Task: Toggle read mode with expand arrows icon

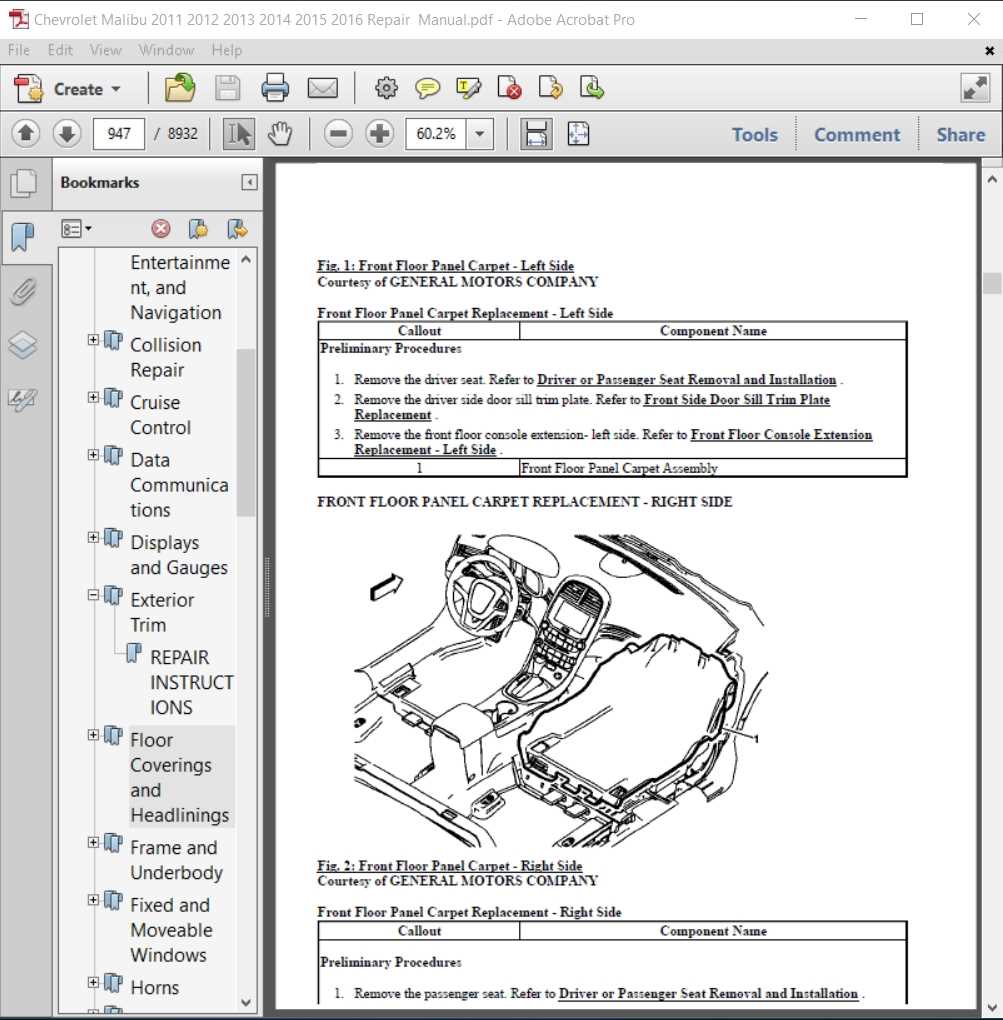Action: (x=975, y=88)
